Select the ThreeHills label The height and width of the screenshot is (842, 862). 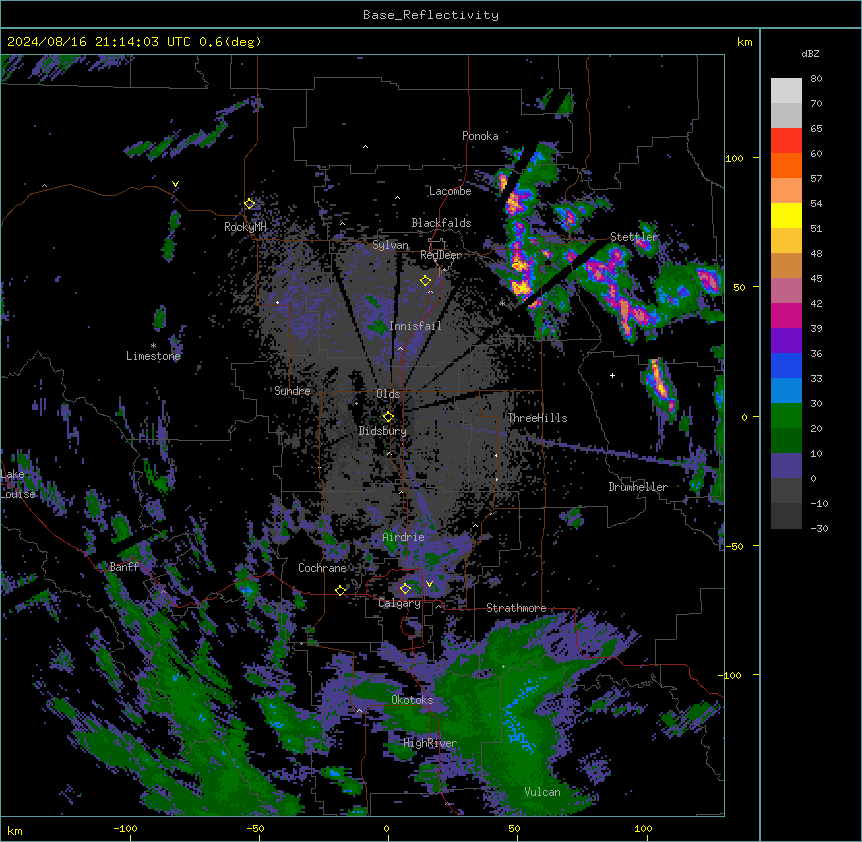pyautogui.click(x=537, y=418)
